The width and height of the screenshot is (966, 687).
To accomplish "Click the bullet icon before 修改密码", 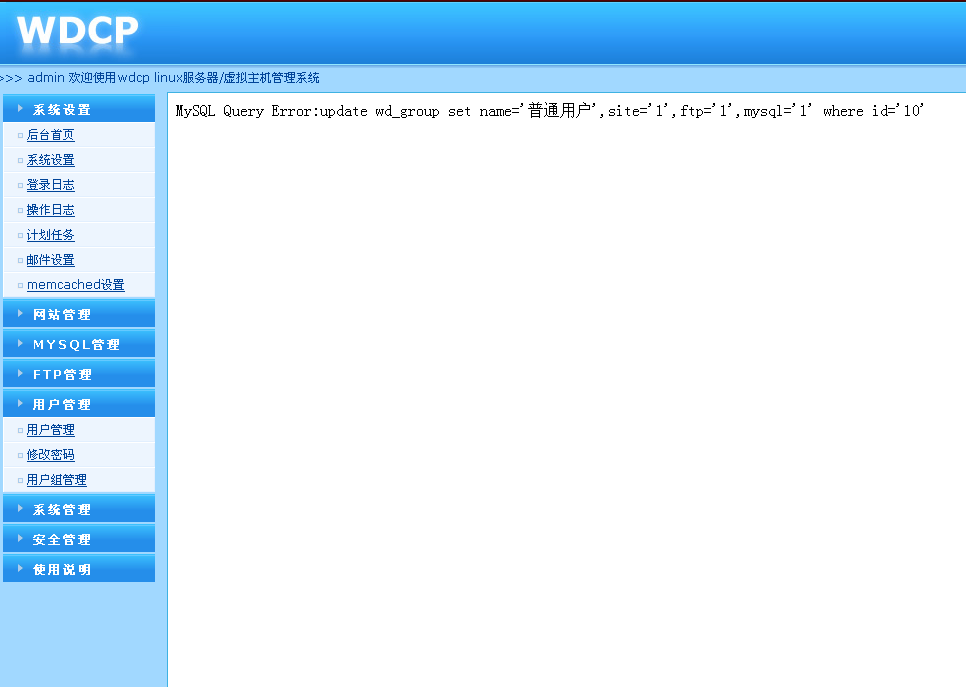I will pyautogui.click(x=20, y=455).
